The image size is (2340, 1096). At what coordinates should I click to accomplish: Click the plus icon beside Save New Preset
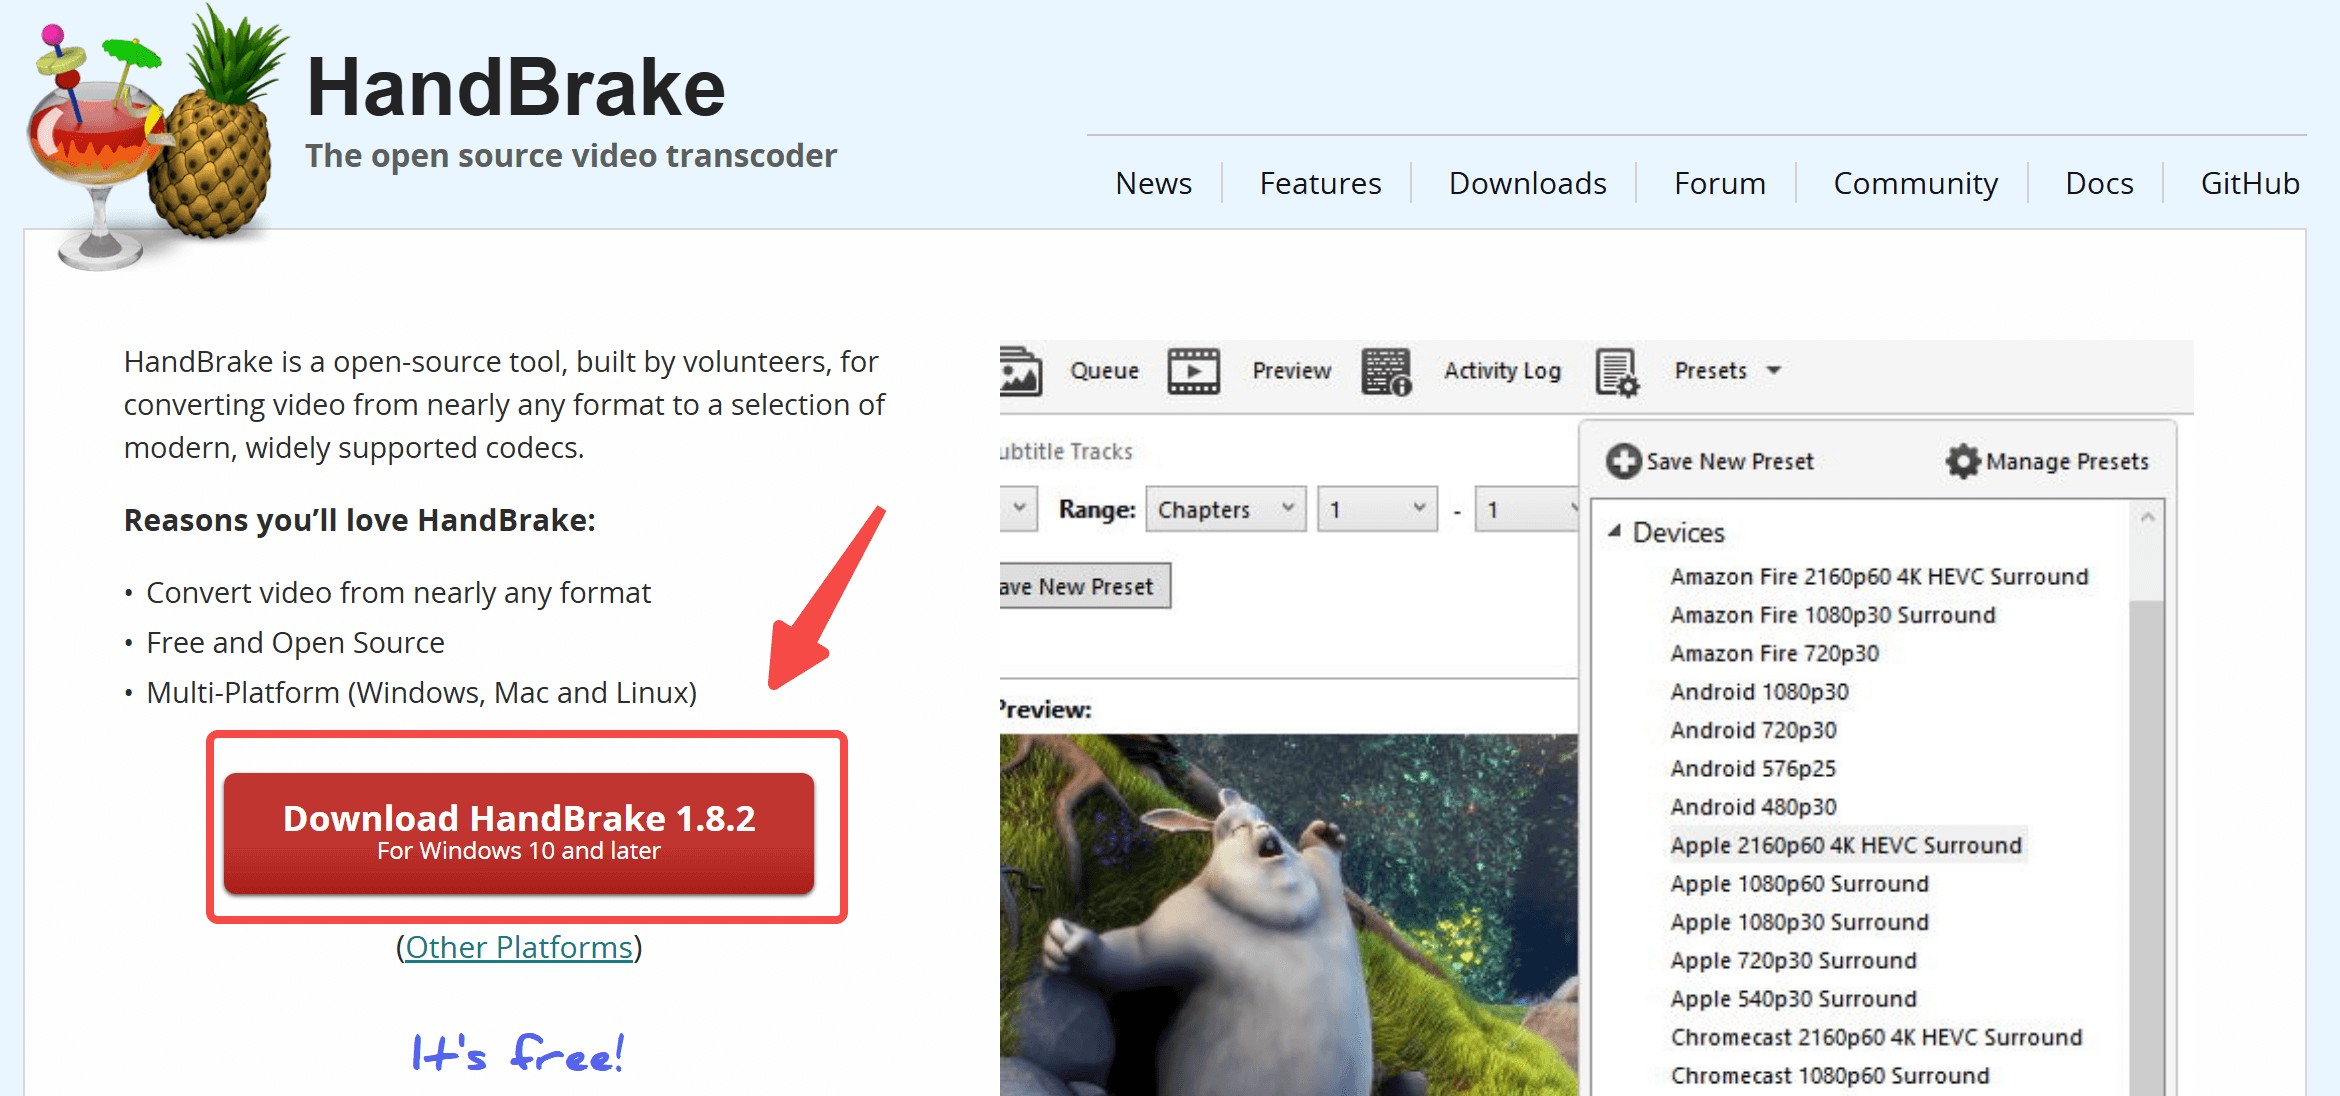[1623, 461]
